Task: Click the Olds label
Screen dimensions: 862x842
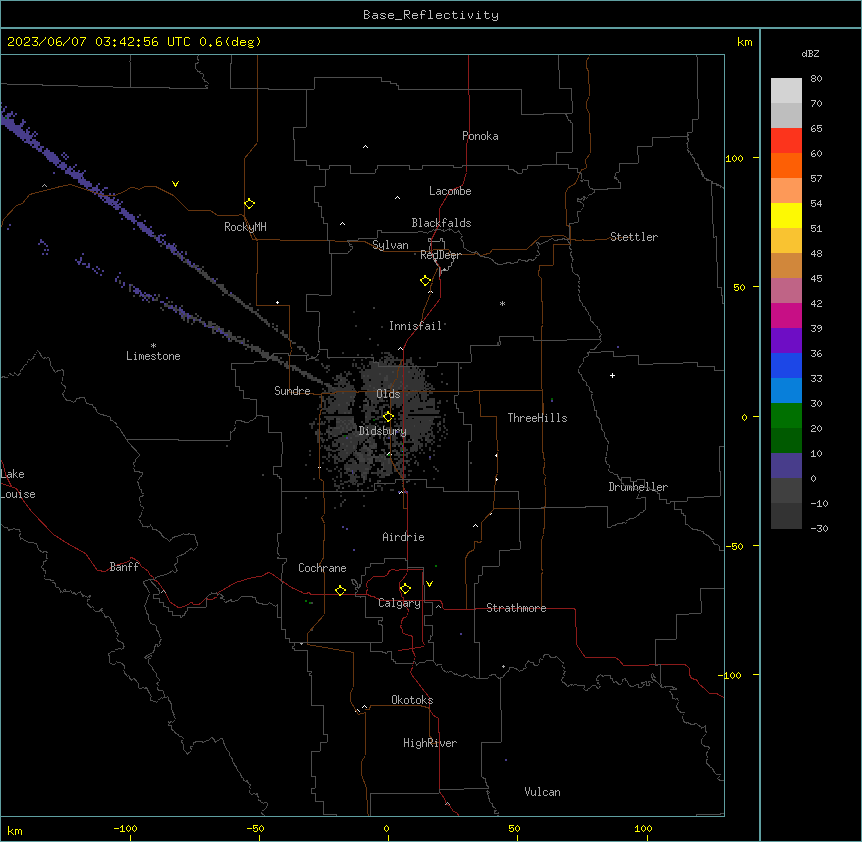Action: [x=388, y=394]
